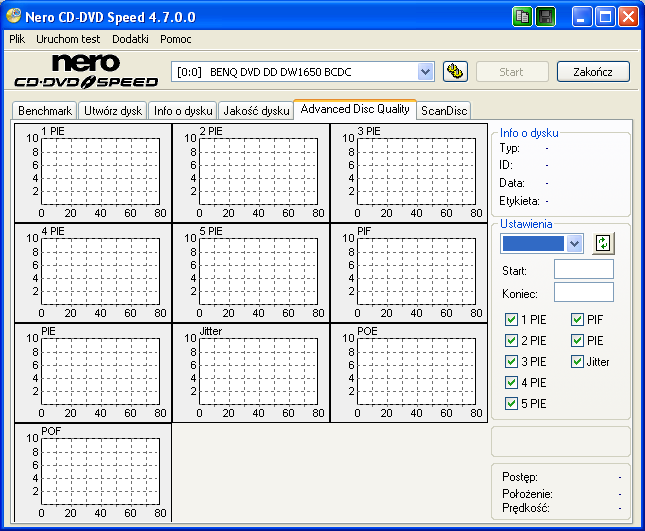Uncheck the 1 PIE checkbox
The height and width of the screenshot is (531, 645).
[x=511, y=320]
